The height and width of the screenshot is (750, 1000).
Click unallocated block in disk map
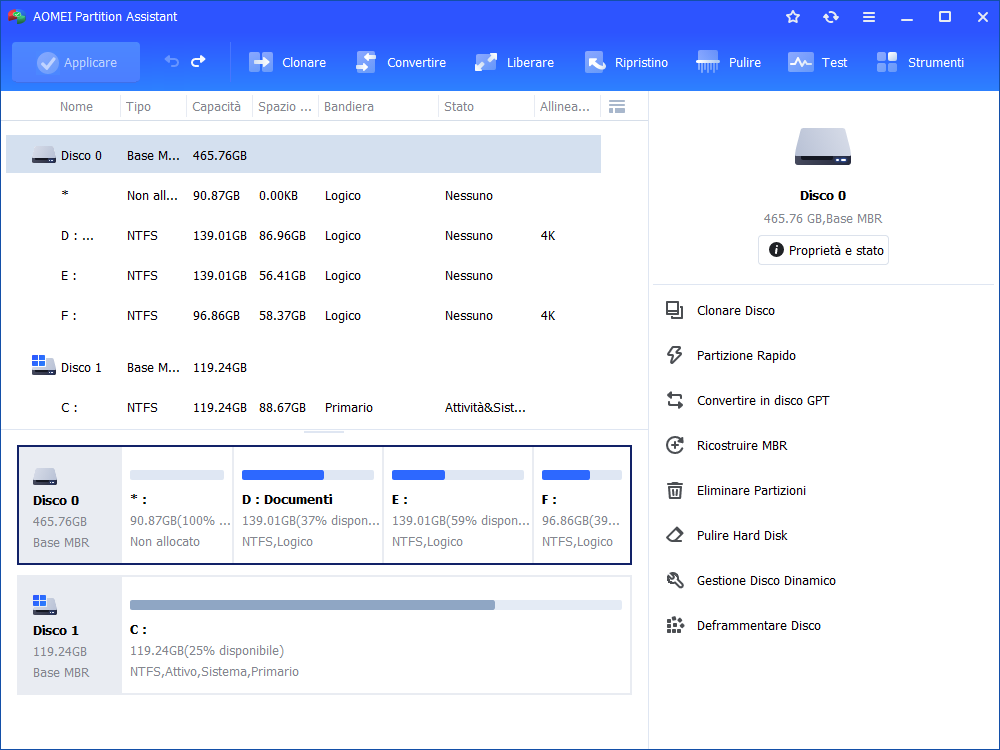coord(177,505)
